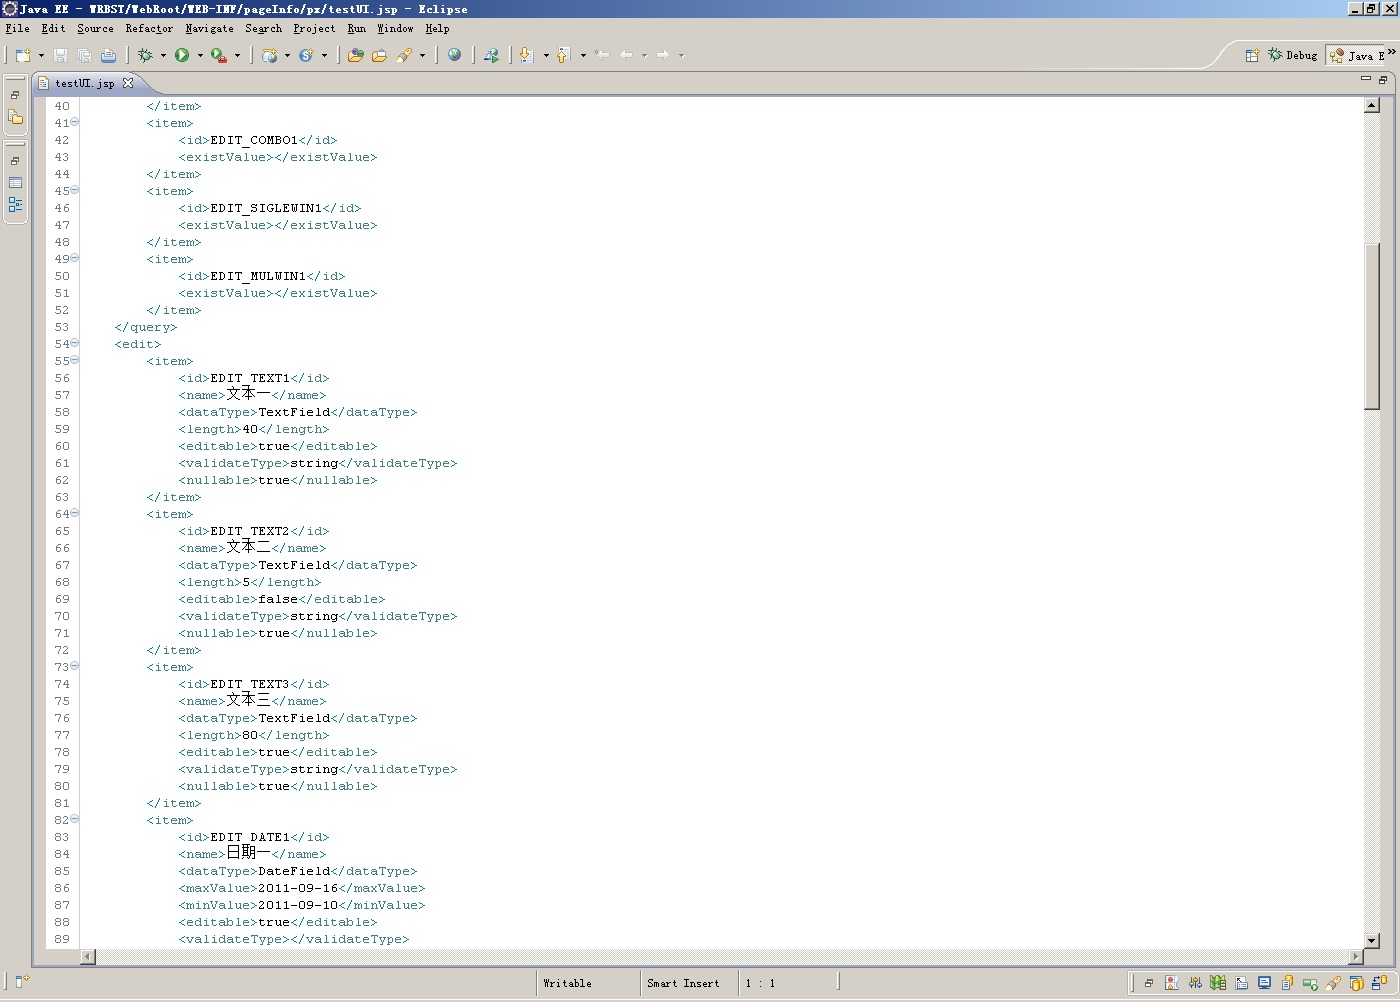This screenshot has width=1400, height=1002.
Task: Open the File menu
Action: coord(18,29)
